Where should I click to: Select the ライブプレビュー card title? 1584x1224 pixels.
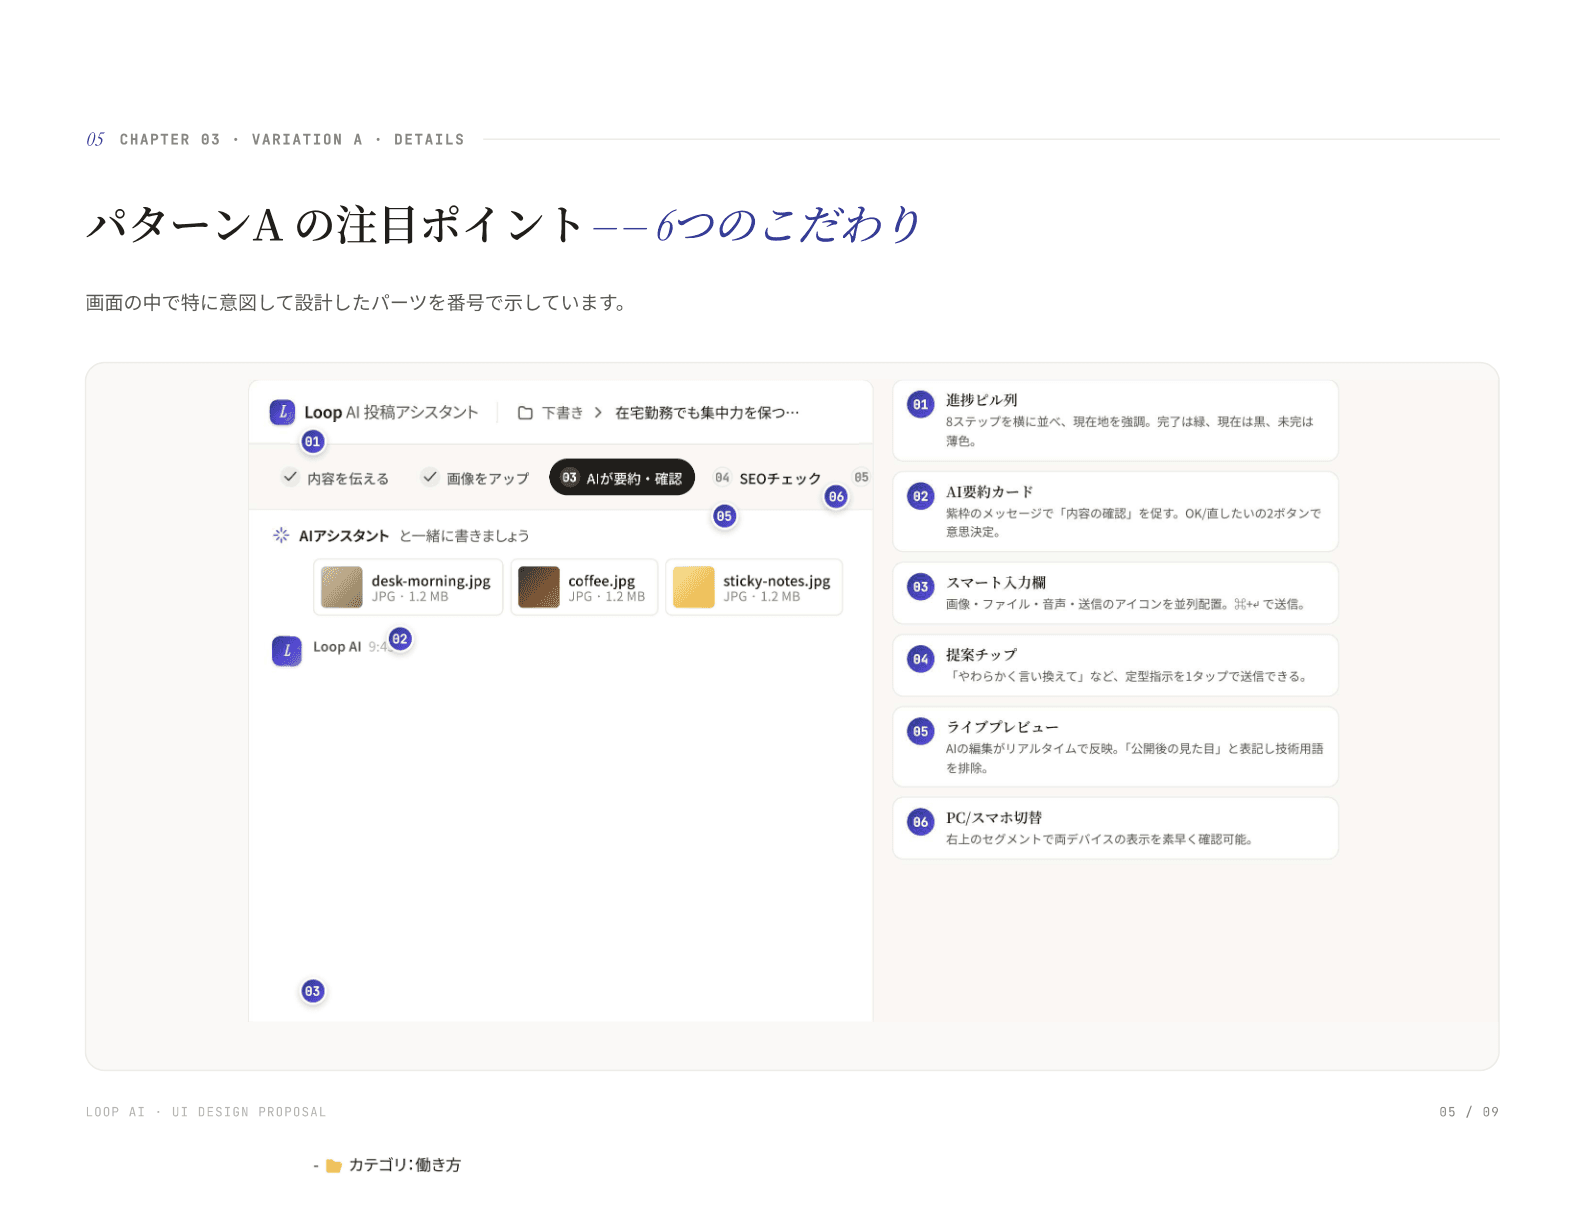pos(1002,727)
